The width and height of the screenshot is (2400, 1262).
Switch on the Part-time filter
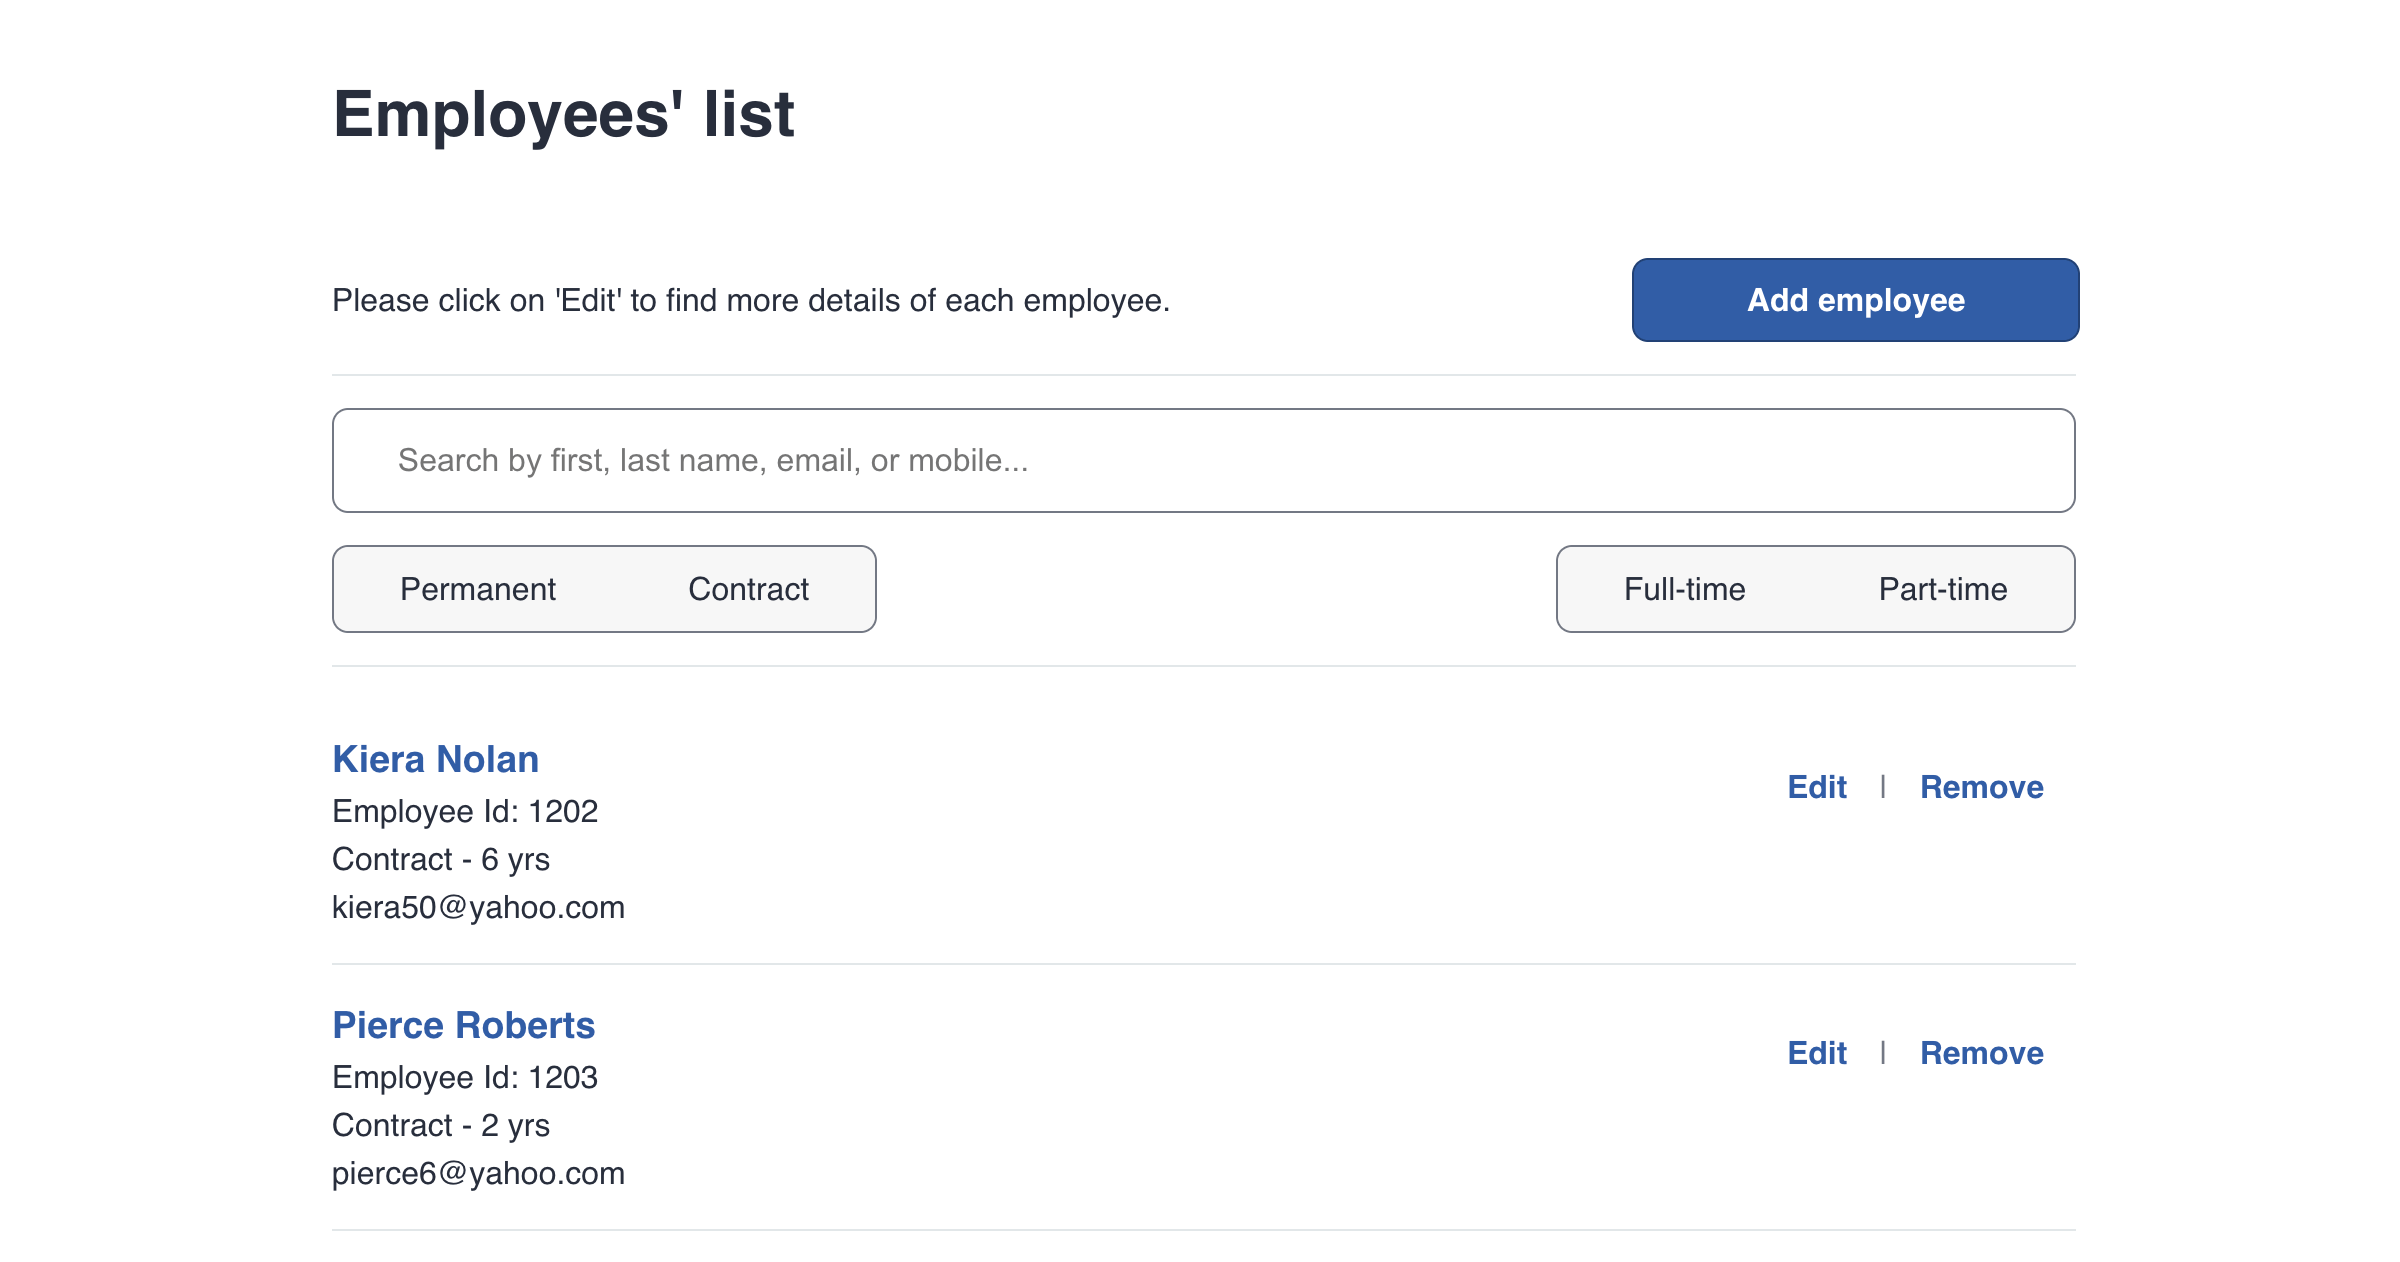[x=1942, y=589]
